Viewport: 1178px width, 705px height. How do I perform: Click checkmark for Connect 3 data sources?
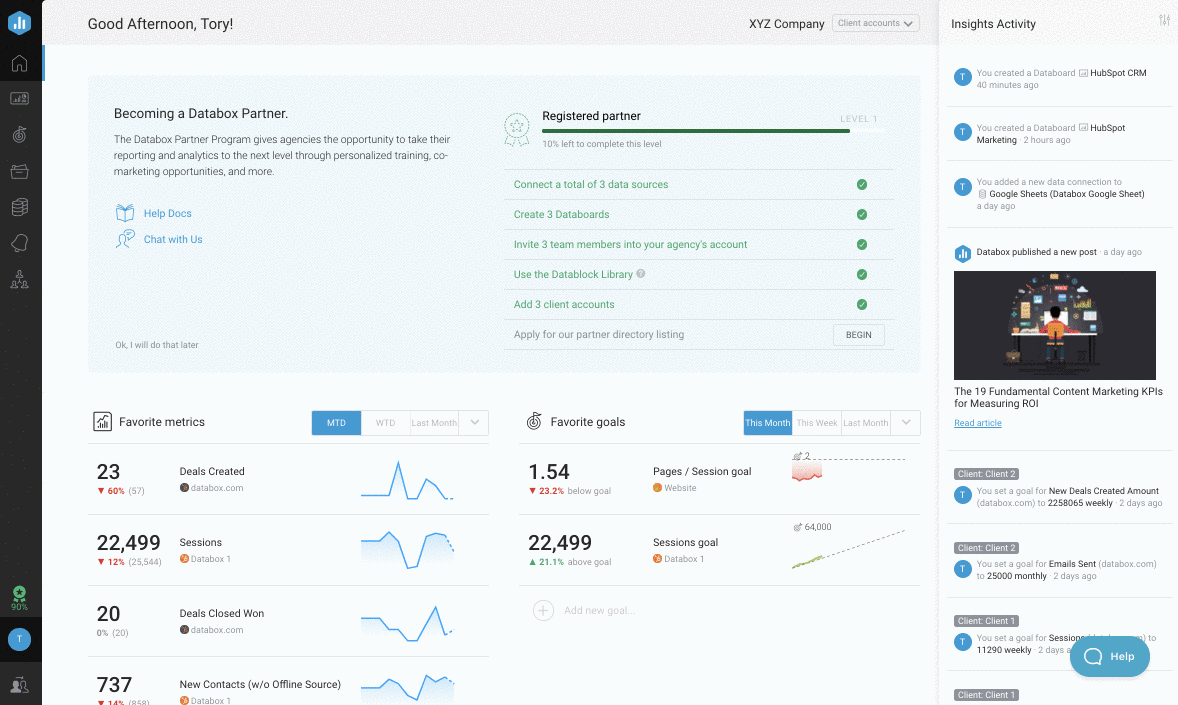point(862,184)
